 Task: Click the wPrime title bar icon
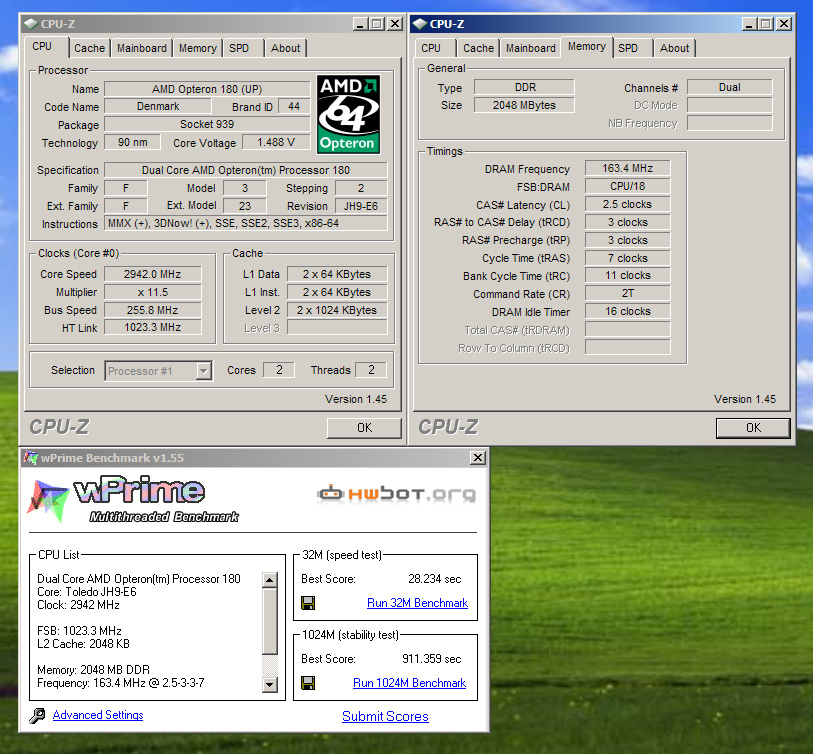click(x=31, y=457)
